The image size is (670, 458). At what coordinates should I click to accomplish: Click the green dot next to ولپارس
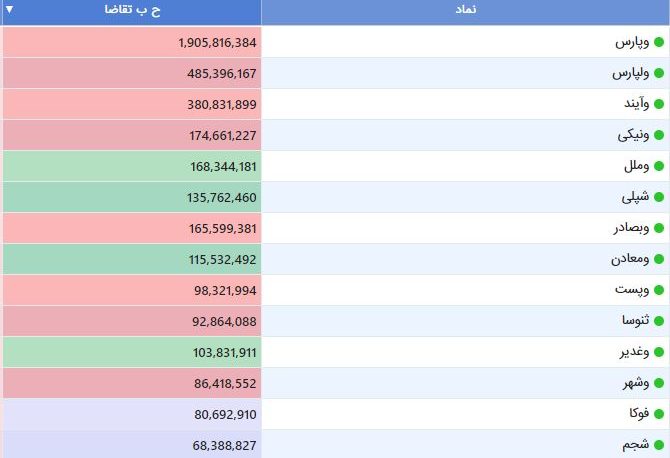659,73
